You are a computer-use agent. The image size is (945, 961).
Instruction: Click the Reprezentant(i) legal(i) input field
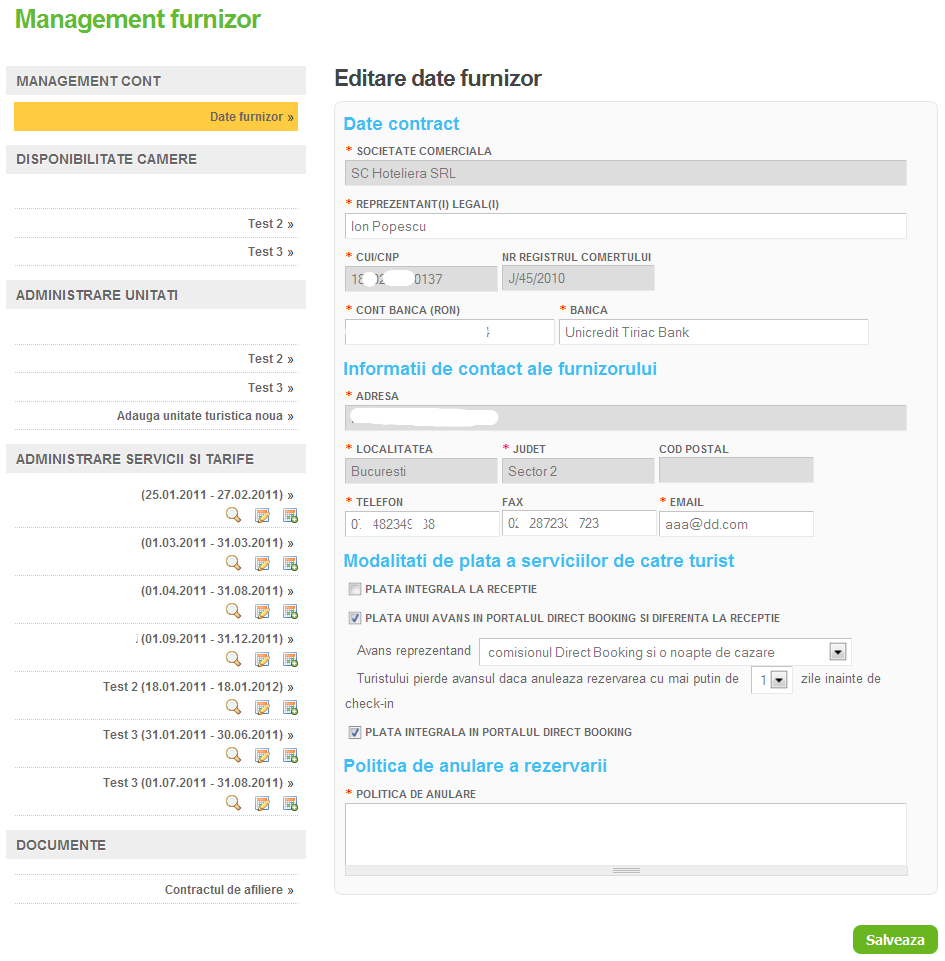click(x=625, y=226)
